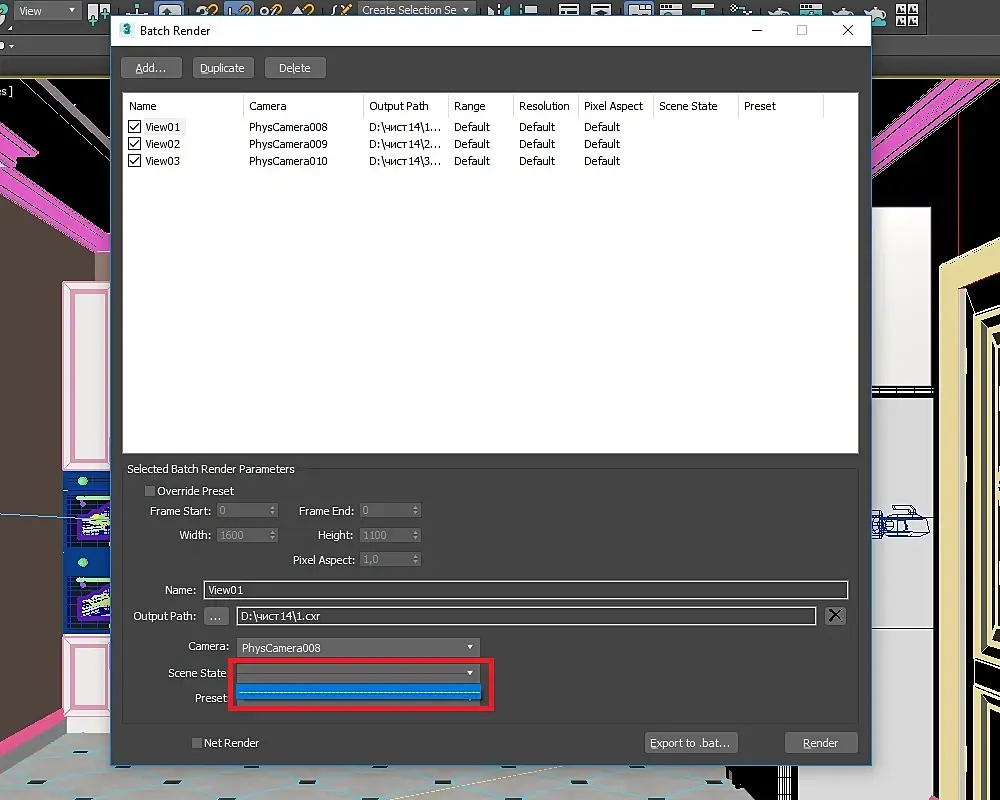Click the Add... button
The image size is (1000, 800).
point(151,68)
